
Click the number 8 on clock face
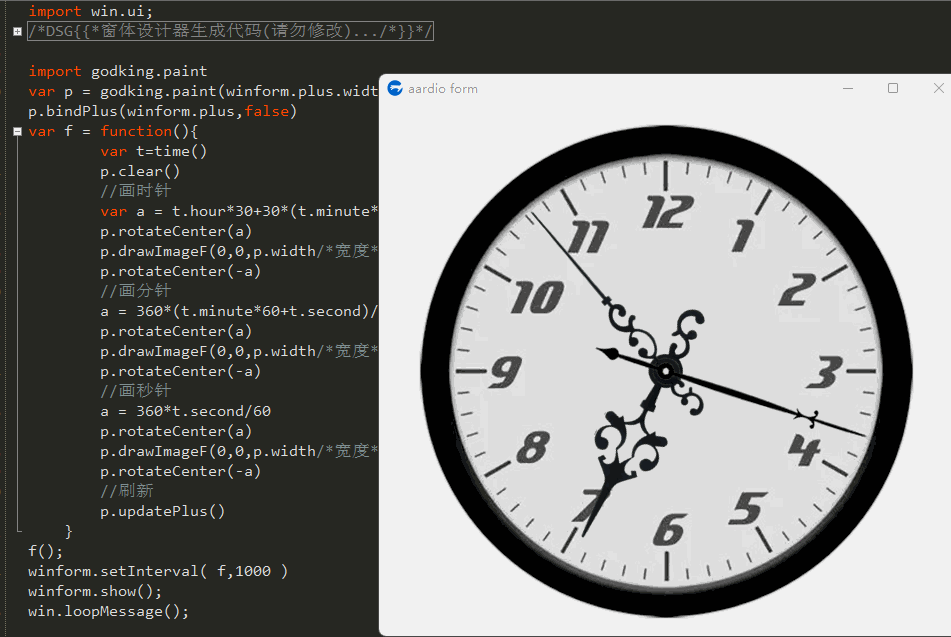coord(533,448)
